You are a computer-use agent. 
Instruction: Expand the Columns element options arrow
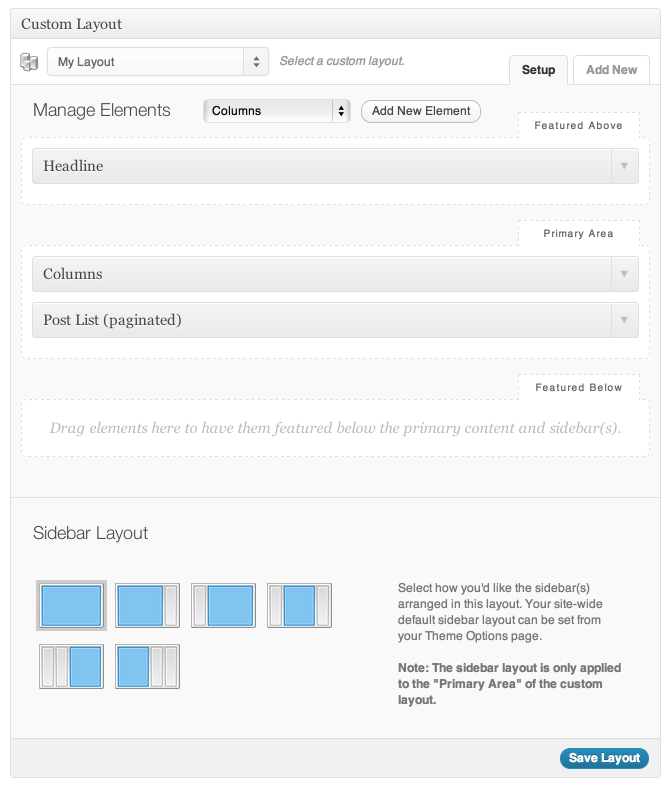pos(624,274)
